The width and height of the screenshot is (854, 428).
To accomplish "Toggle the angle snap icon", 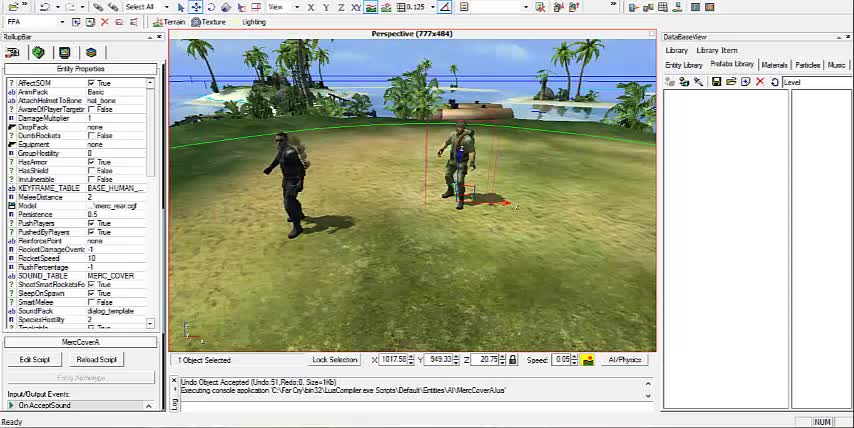I will click(445, 7).
